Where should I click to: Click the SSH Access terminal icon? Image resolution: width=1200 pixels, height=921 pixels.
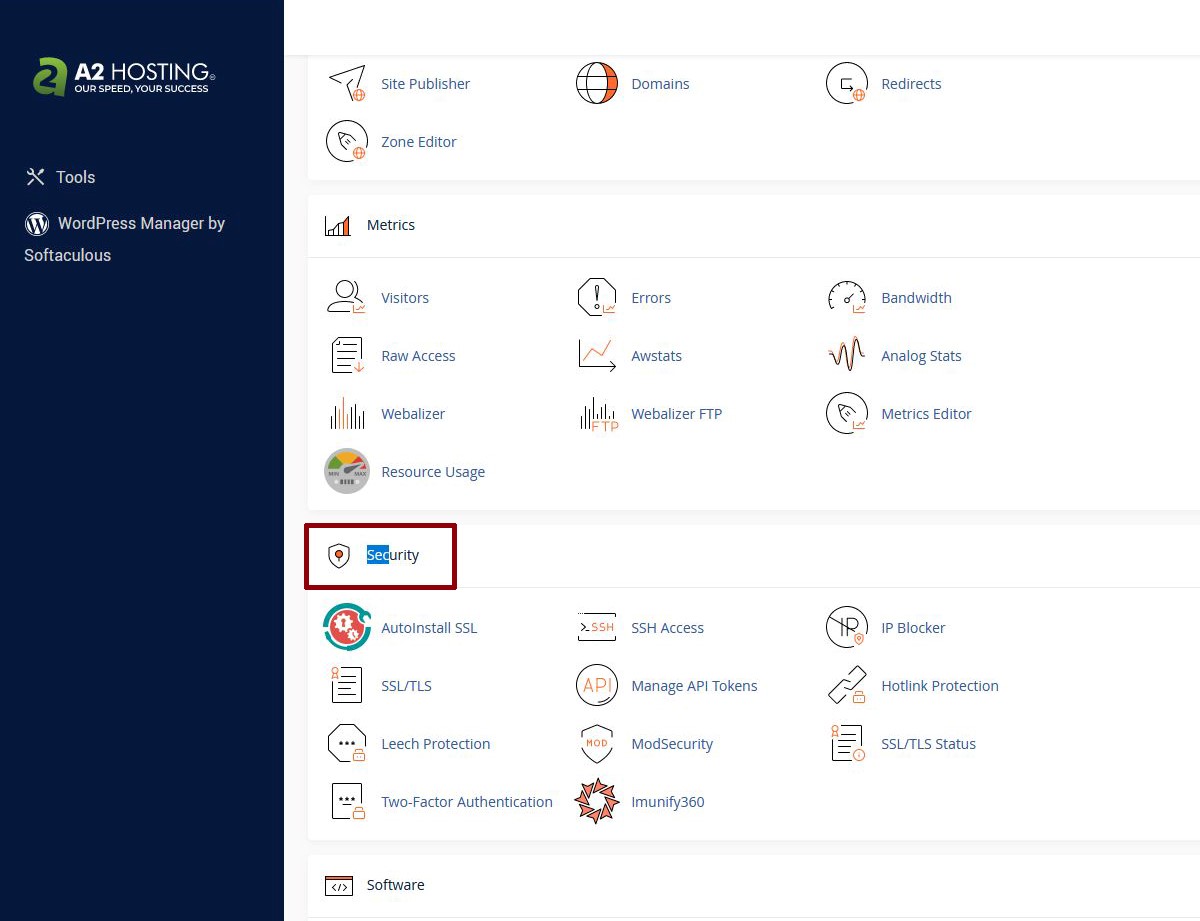click(597, 628)
